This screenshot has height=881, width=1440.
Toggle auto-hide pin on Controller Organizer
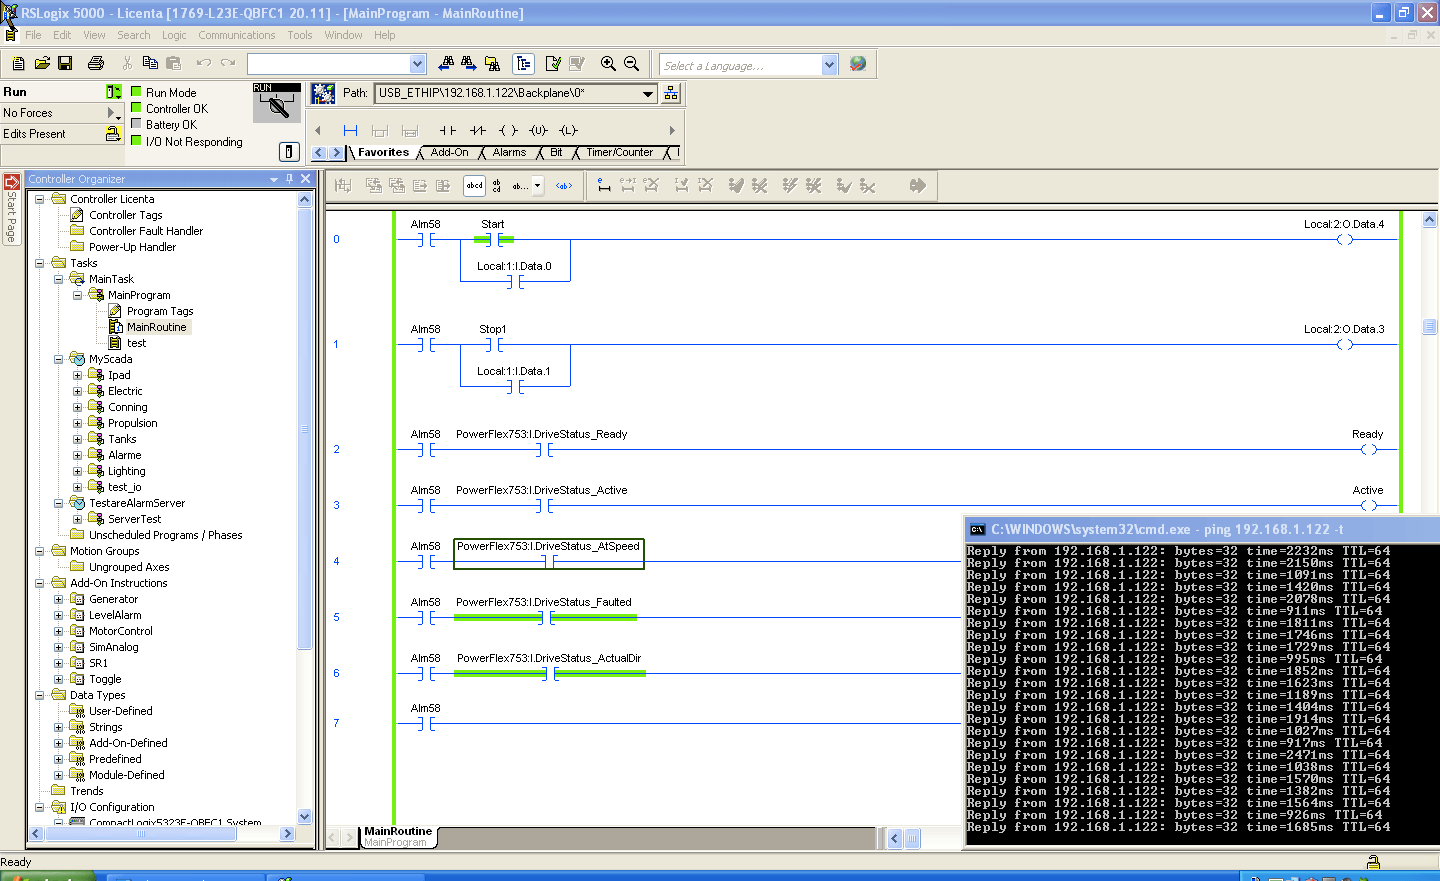point(290,178)
